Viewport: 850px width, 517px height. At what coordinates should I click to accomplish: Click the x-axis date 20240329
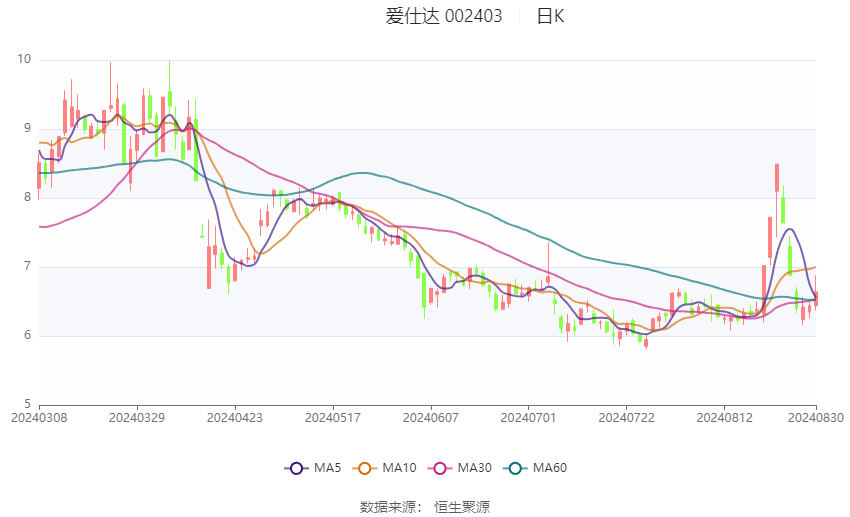point(137,418)
